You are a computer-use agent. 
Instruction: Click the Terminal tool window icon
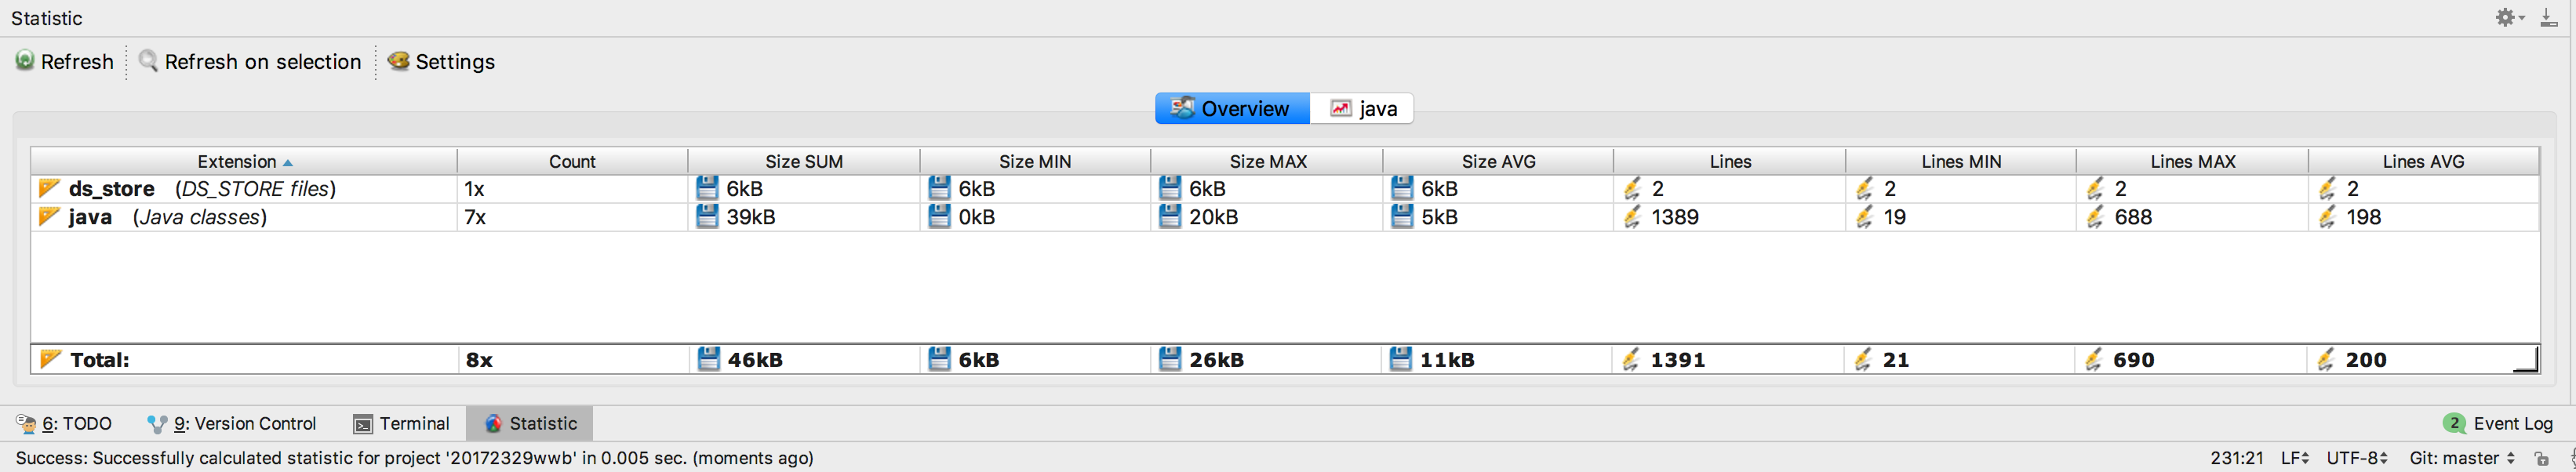pyautogui.click(x=363, y=424)
